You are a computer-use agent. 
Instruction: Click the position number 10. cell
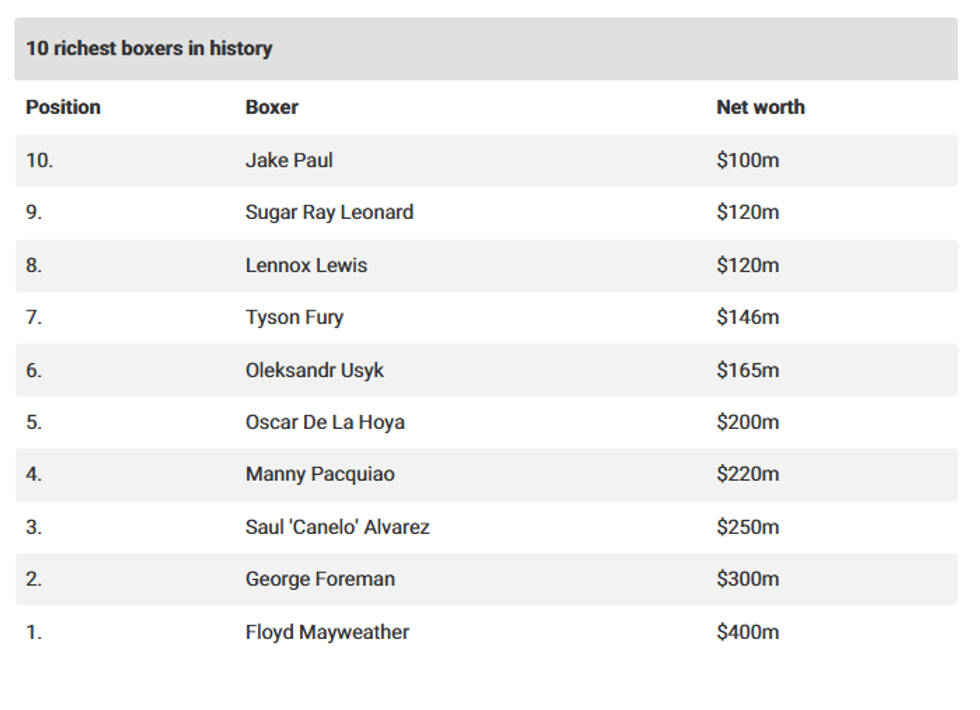[x=39, y=160]
